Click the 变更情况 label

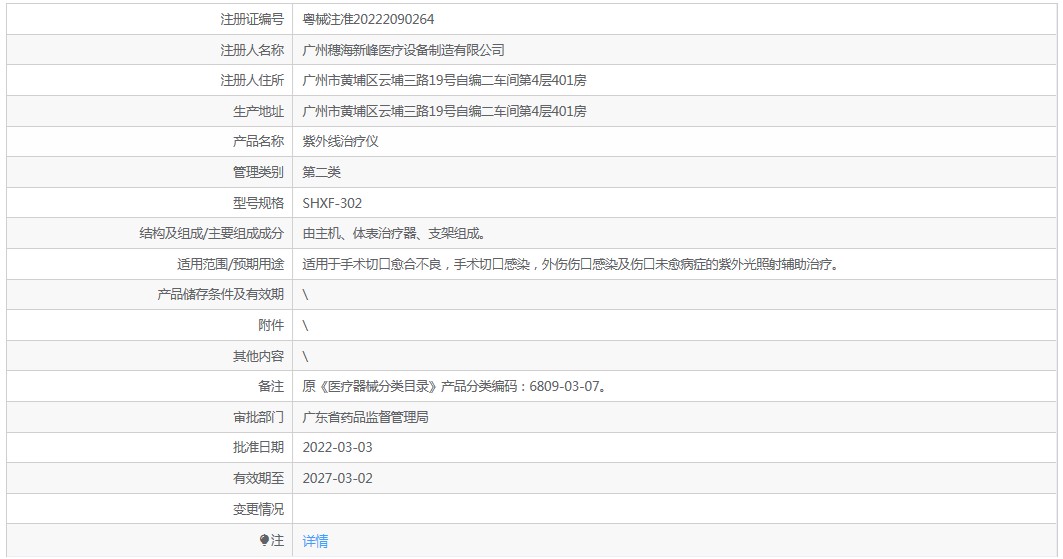tap(258, 509)
